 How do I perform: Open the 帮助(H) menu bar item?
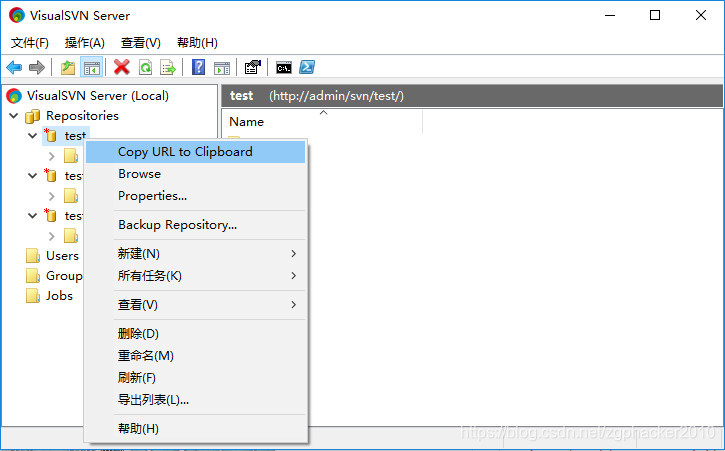tap(197, 43)
